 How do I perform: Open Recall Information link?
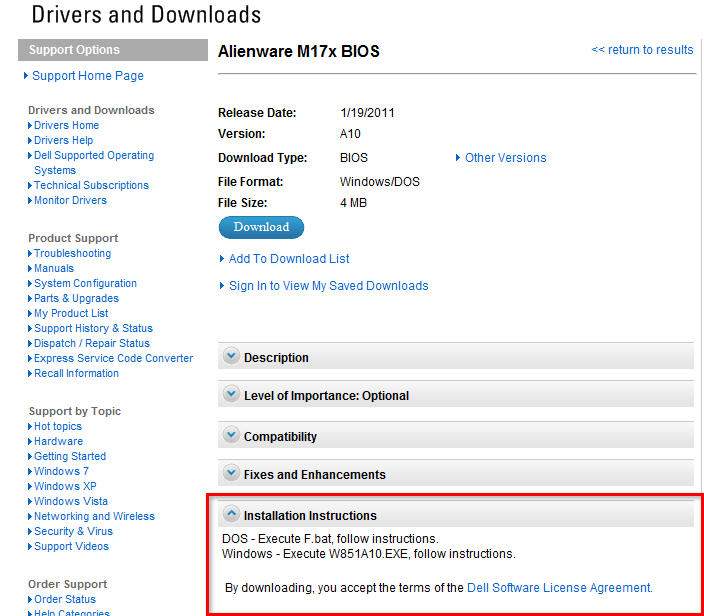coord(76,374)
